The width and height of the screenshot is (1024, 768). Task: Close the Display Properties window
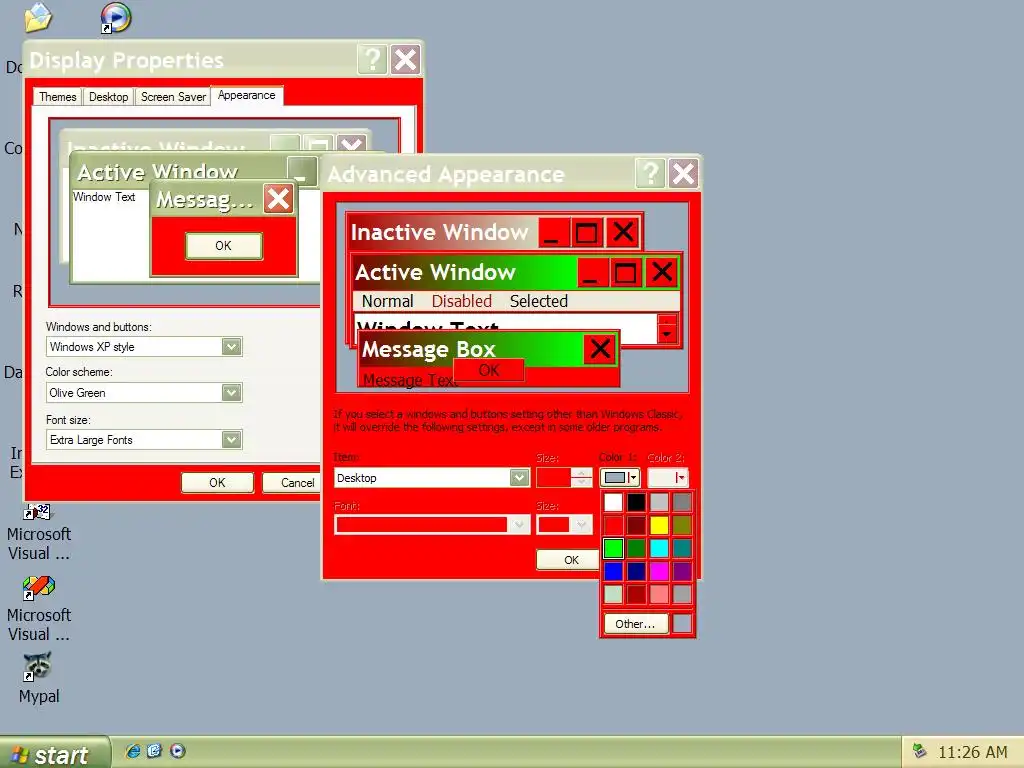(406, 59)
